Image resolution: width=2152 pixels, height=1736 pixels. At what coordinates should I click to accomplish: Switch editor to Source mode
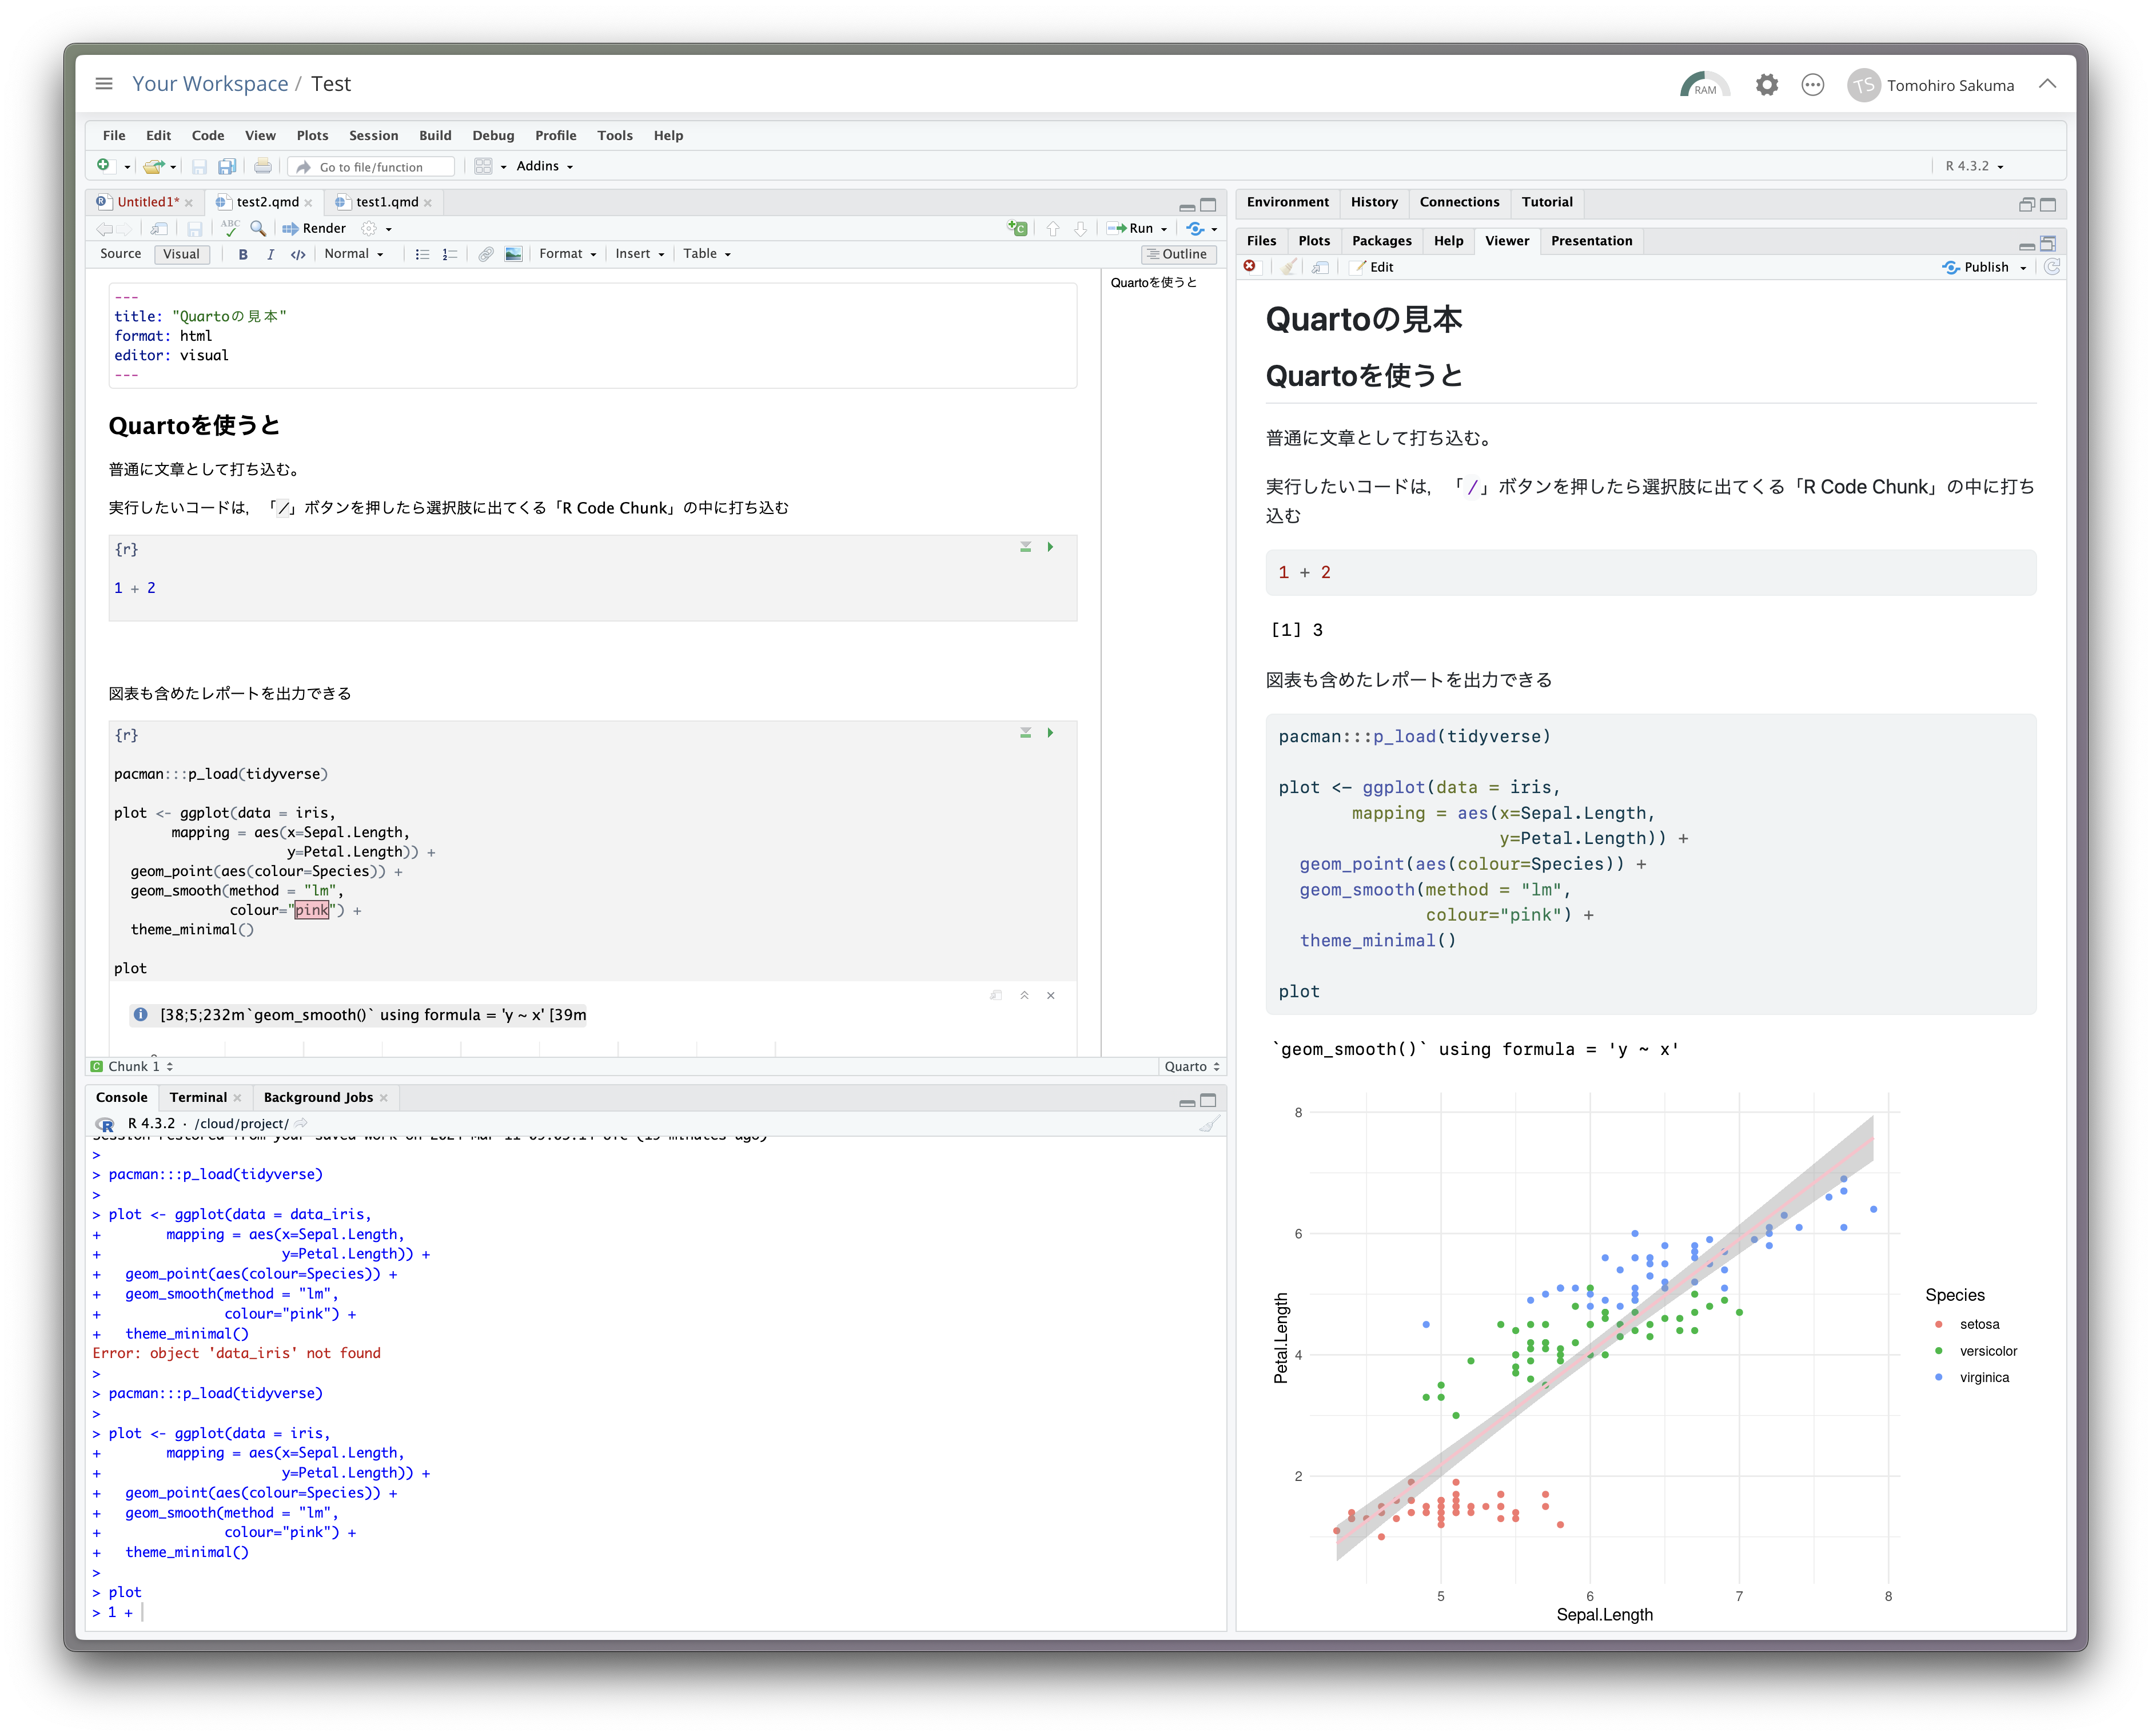121,254
